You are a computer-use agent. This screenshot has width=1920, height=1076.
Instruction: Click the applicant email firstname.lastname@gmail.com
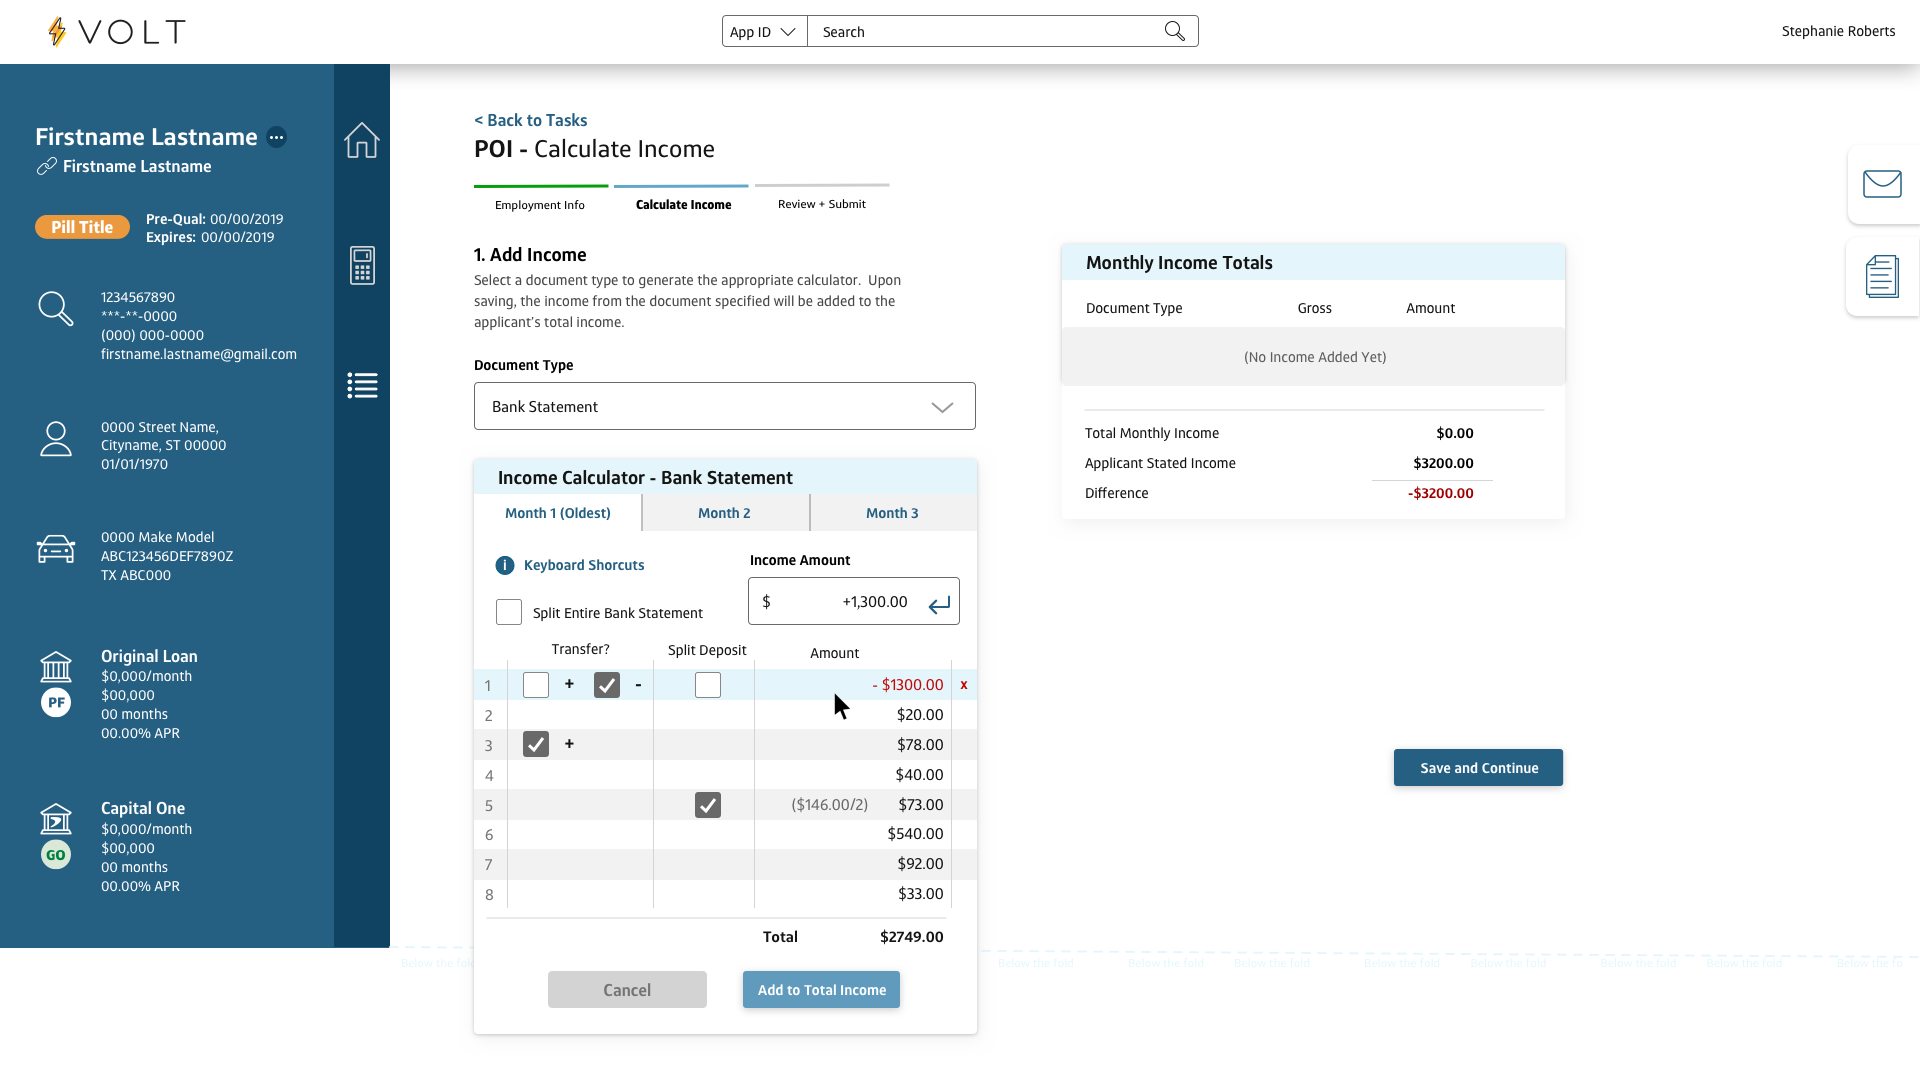pyautogui.click(x=199, y=354)
